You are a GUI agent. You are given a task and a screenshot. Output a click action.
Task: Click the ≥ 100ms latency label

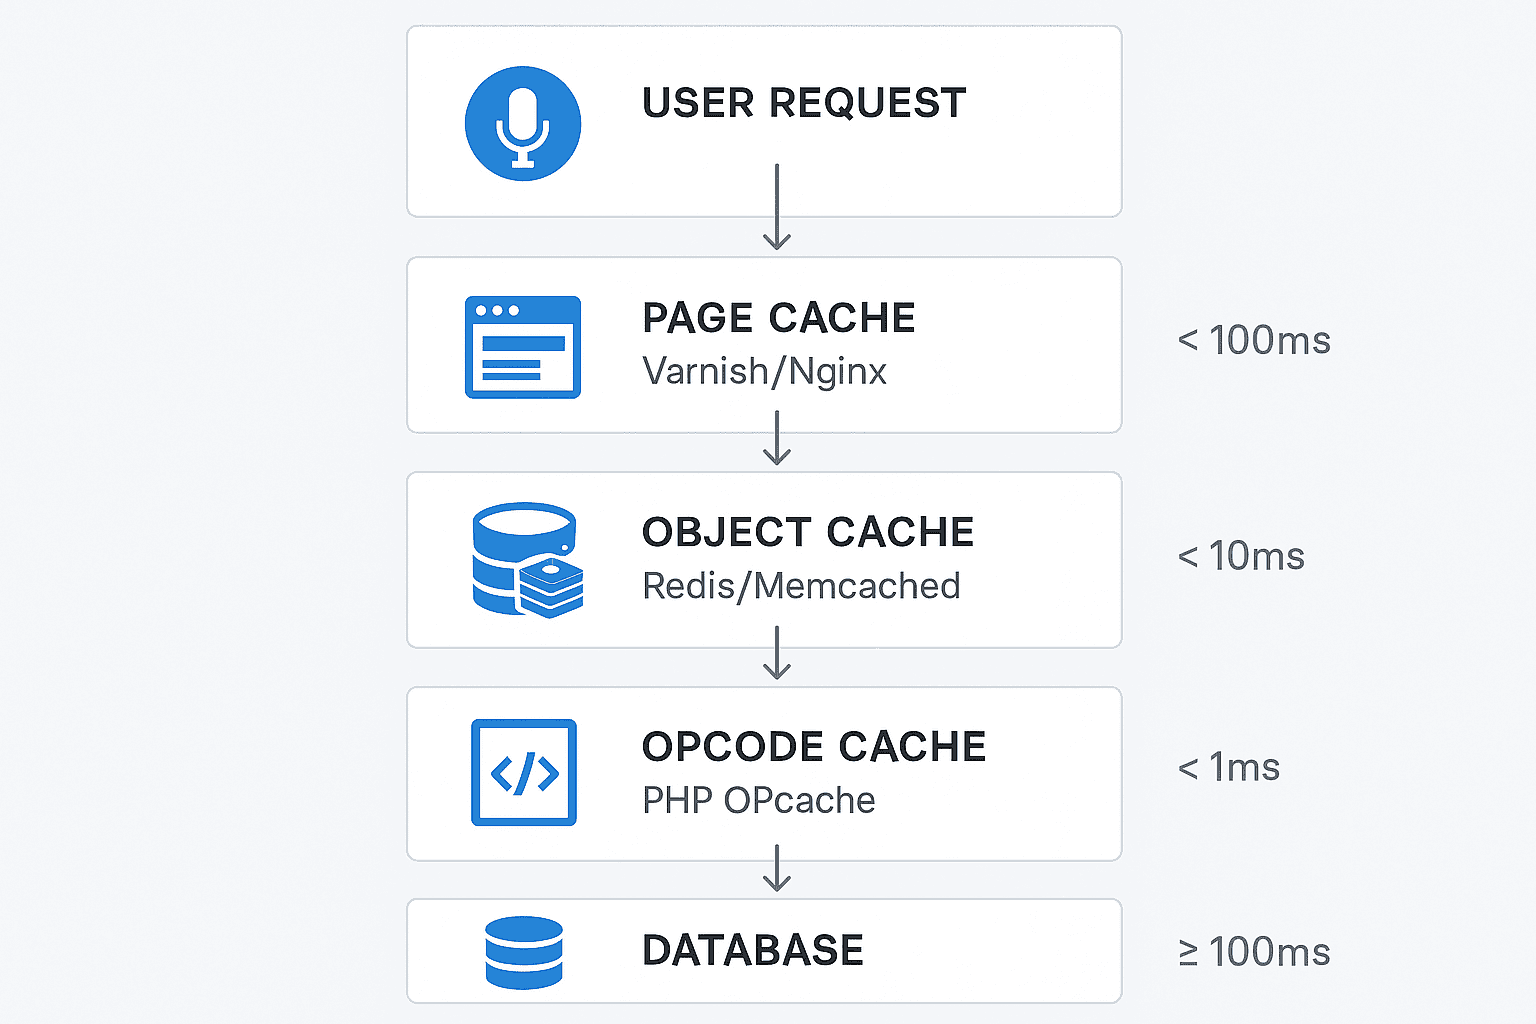click(x=1254, y=952)
